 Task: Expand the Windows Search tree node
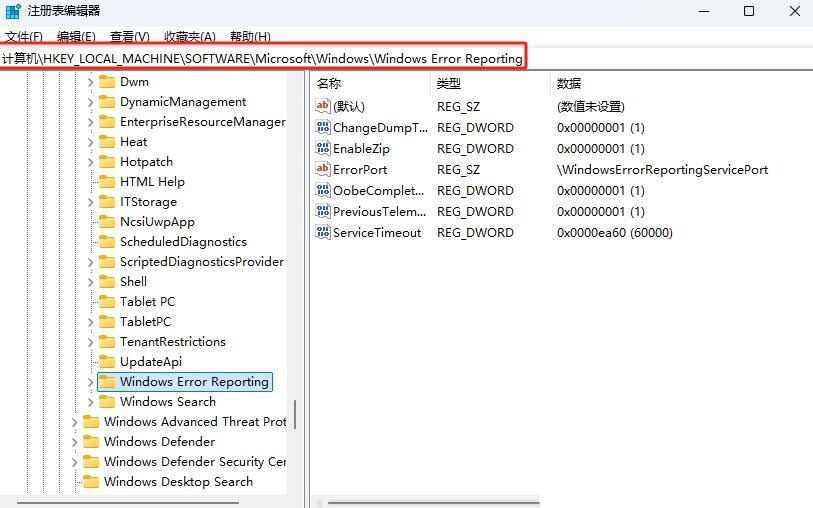(91, 401)
